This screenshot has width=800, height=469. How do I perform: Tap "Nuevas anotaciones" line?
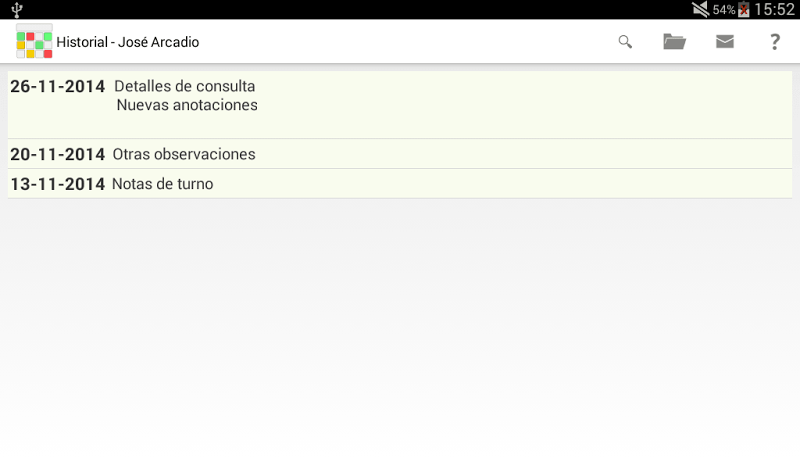[x=187, y=105]
